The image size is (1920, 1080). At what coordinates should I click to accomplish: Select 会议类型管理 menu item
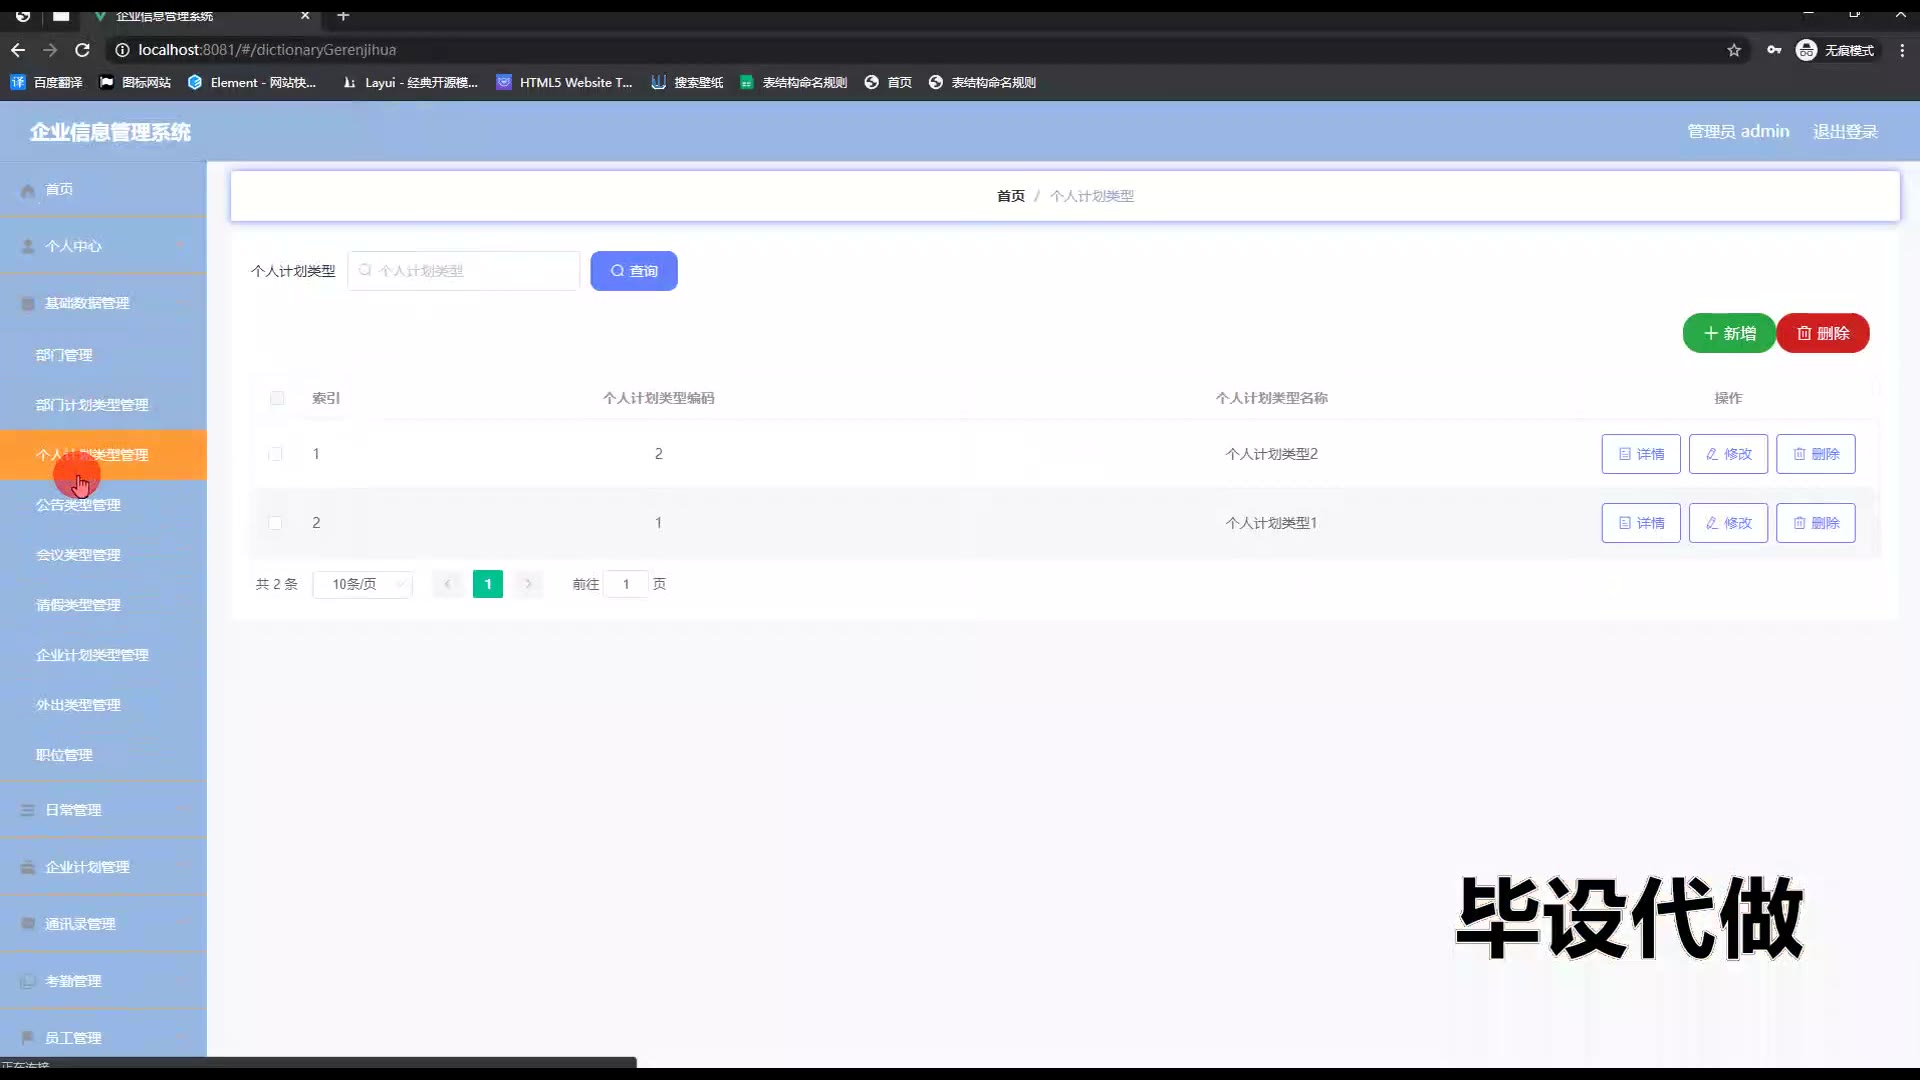(x=78, y=555)
